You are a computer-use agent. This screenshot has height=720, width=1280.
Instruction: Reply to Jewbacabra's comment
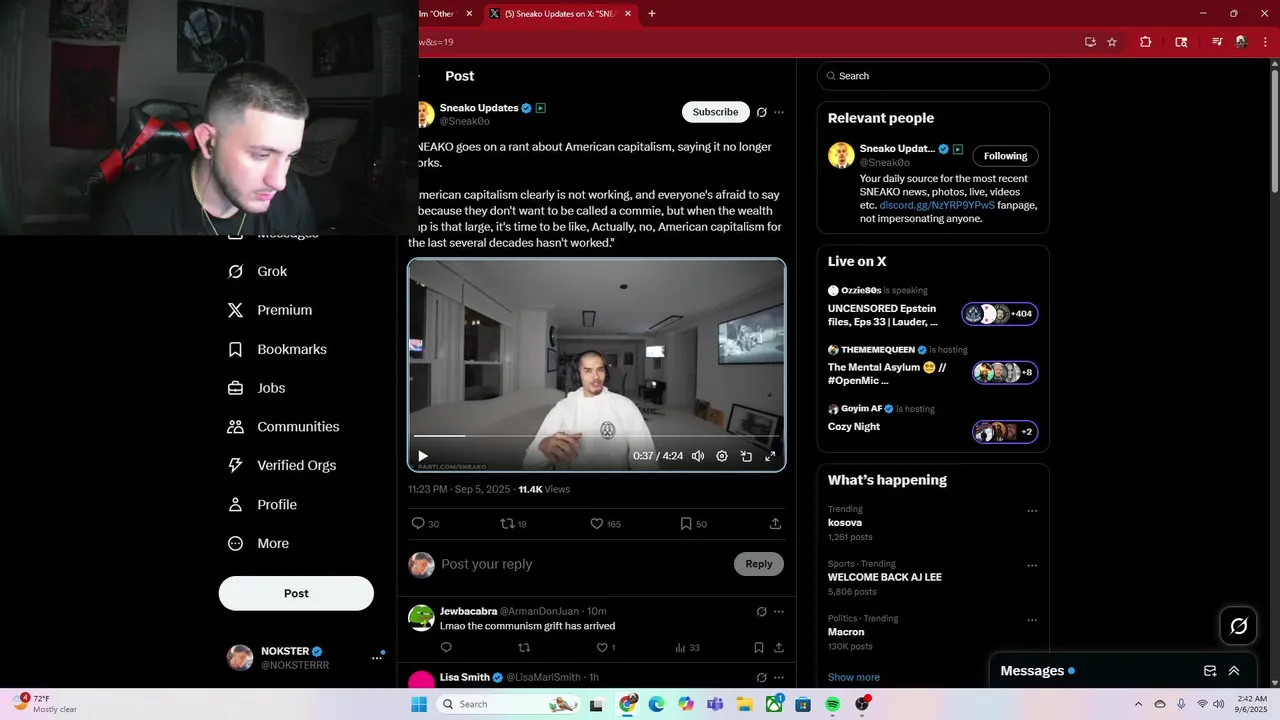click(446, 648)
